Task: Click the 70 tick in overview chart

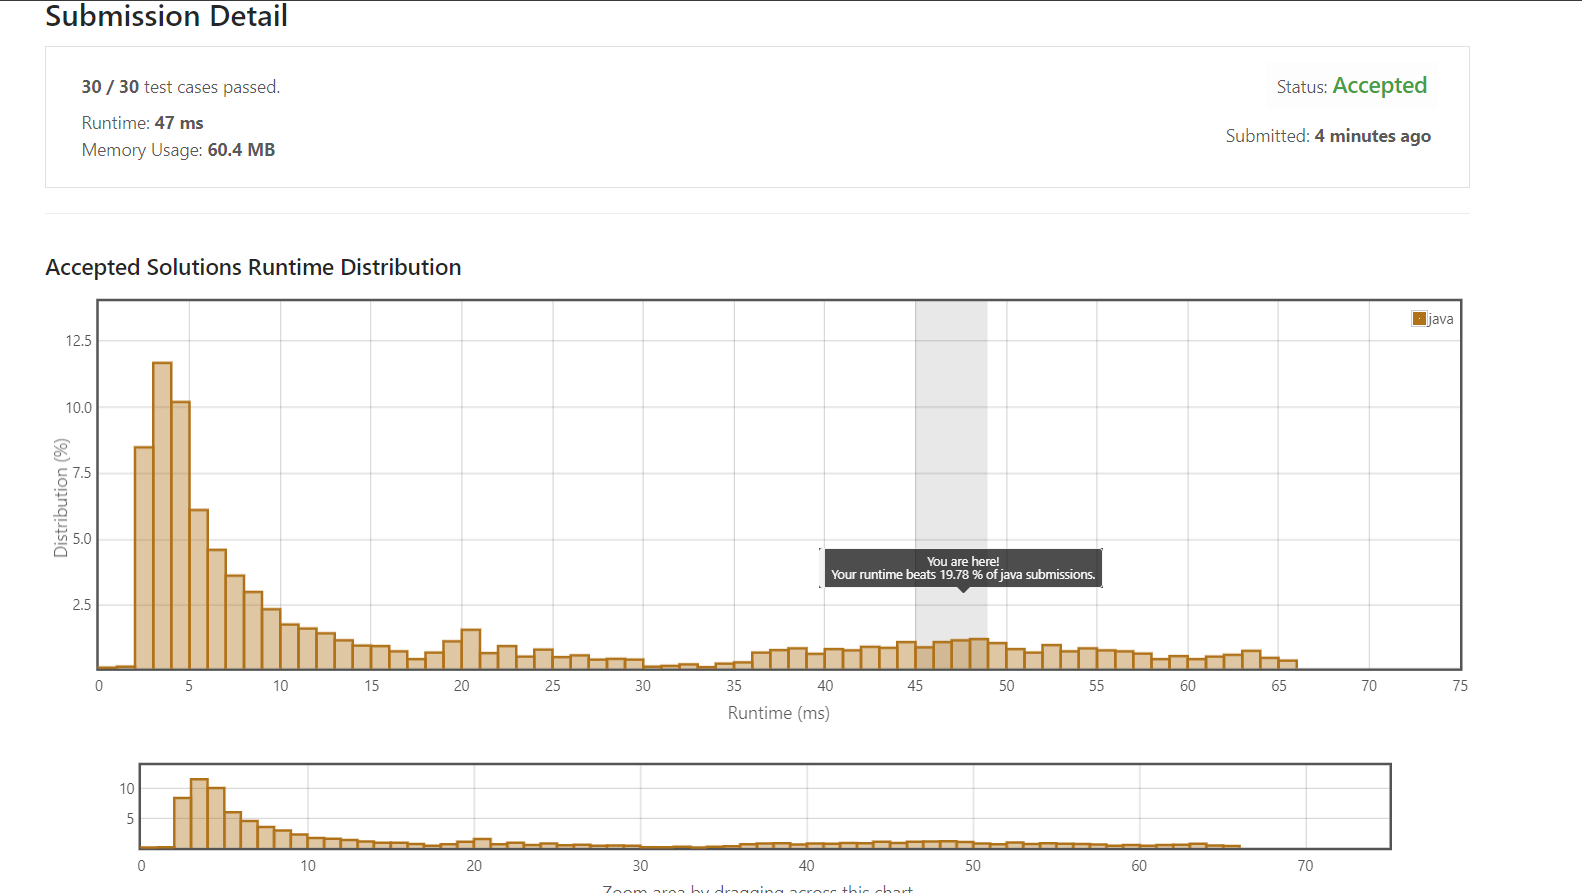Action: pos(1305,866)
